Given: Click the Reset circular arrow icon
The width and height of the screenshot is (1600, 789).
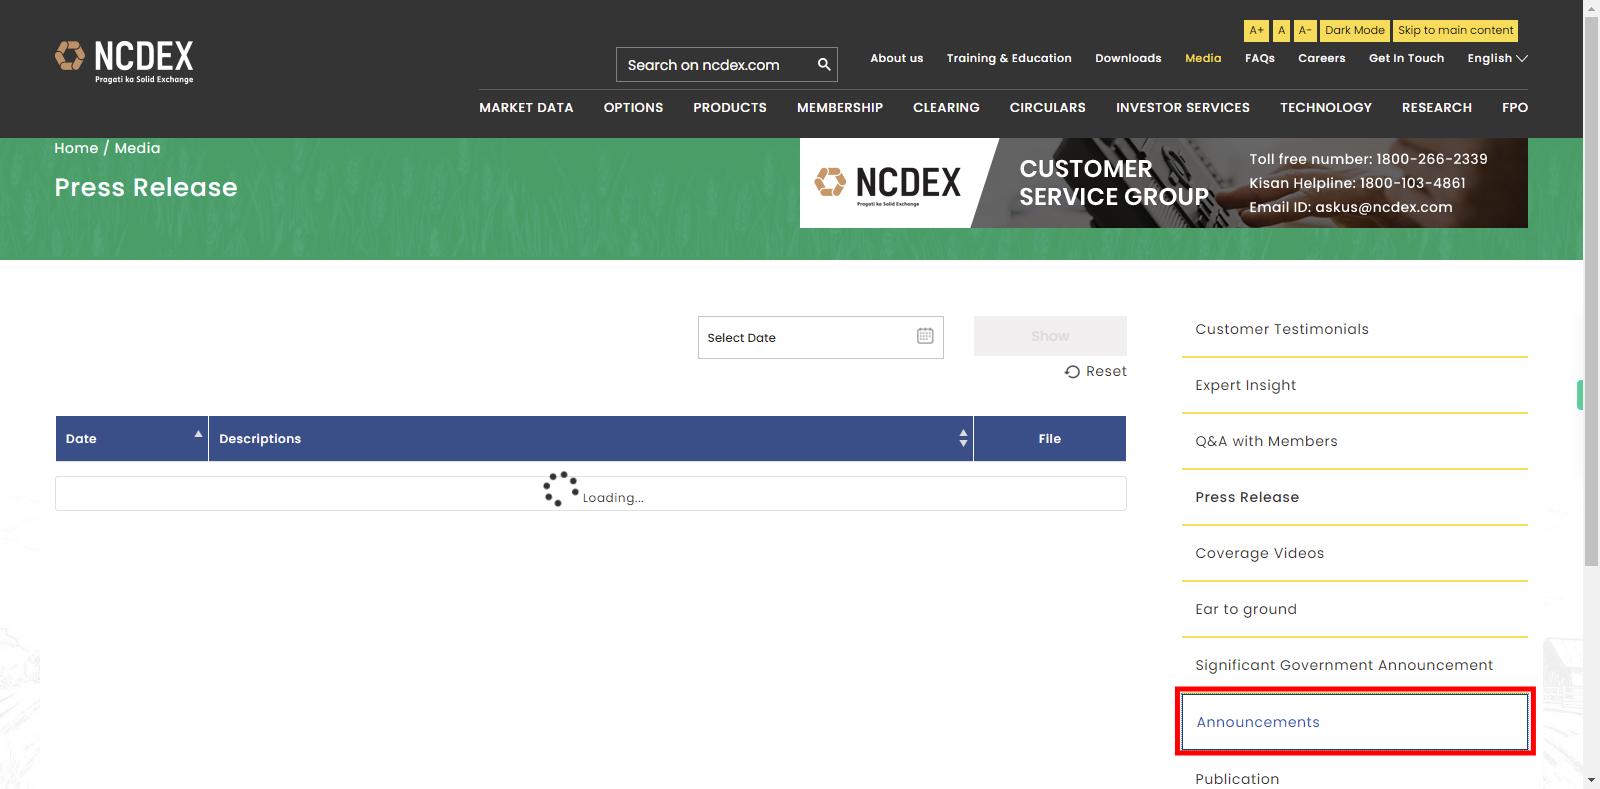Looking at the screenshot, I should pyautogui.click(x=1072, y=371).
